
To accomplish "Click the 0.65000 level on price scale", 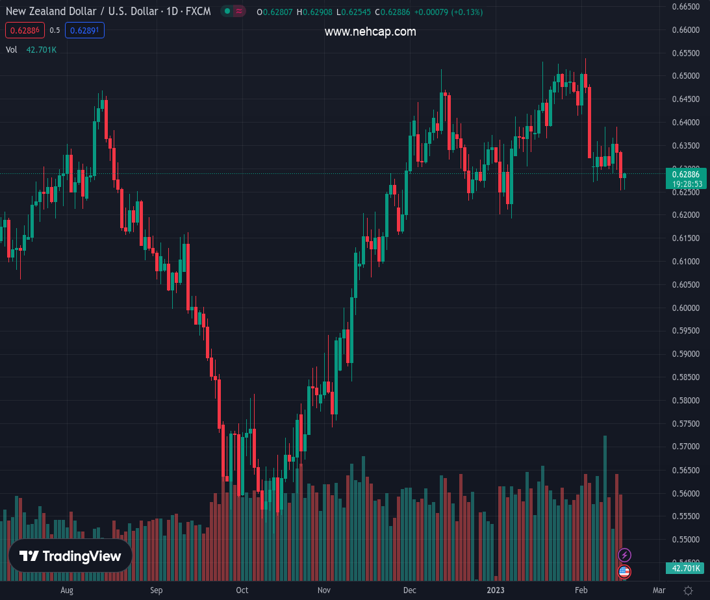I will pyautogui.click(x=685, y=76).
